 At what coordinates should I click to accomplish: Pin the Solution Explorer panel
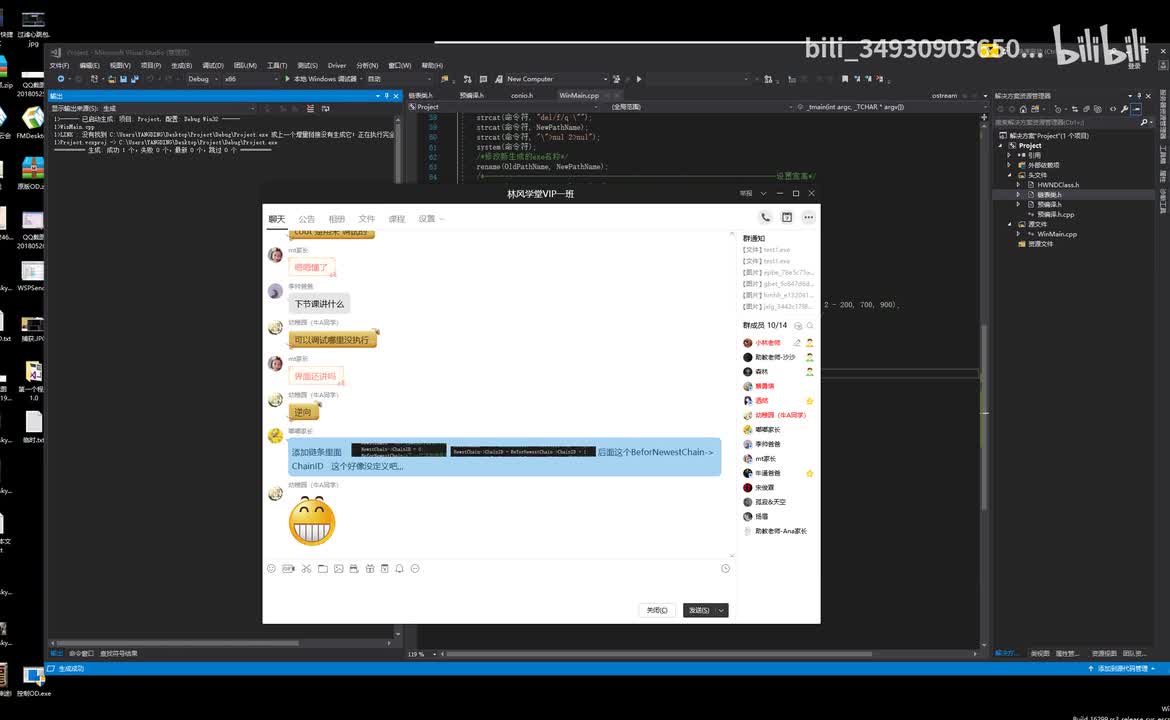(x=1139, y=96)
